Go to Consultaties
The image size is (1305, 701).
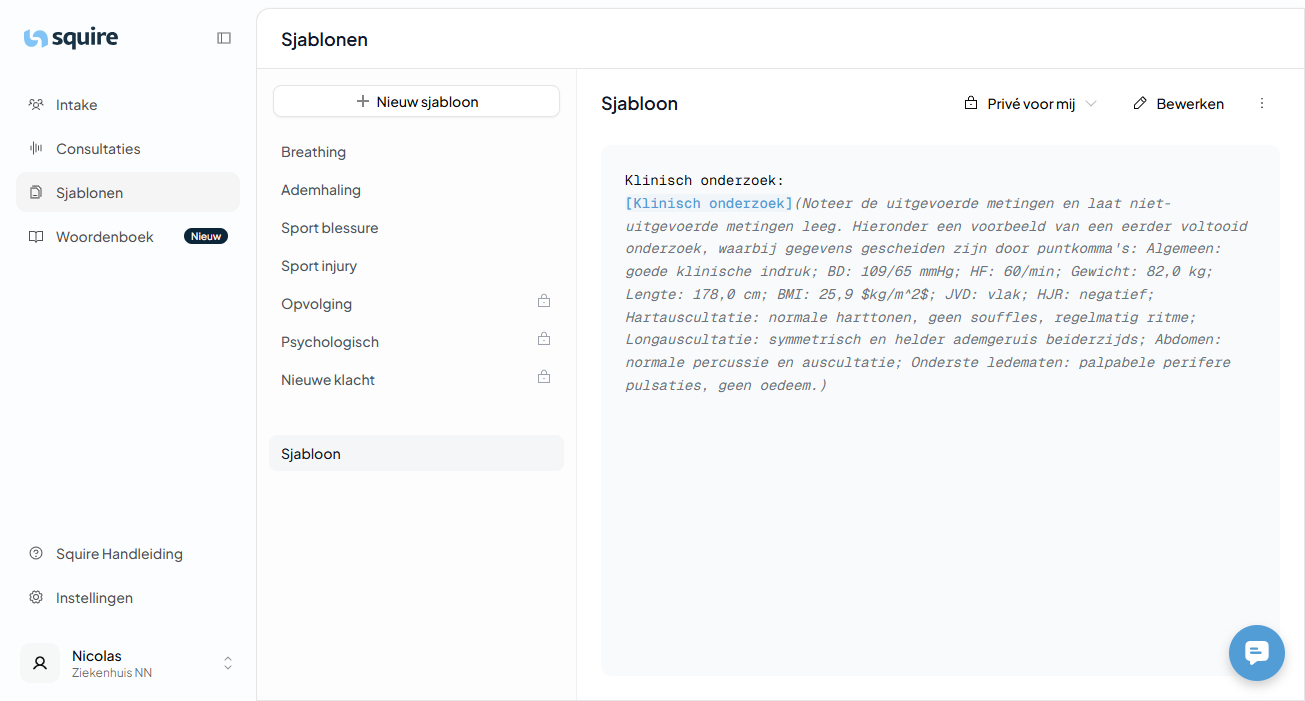click(x=128, y=149)
